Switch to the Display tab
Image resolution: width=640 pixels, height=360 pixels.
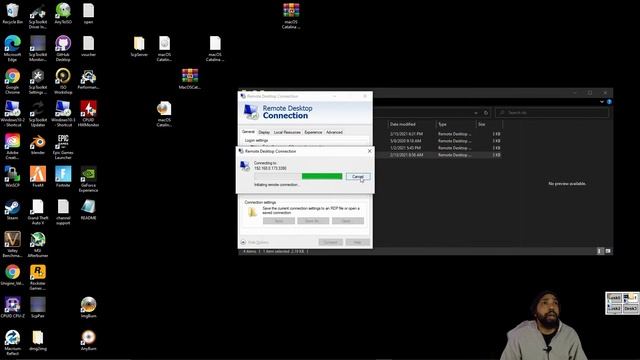click(x=264, y=132)
